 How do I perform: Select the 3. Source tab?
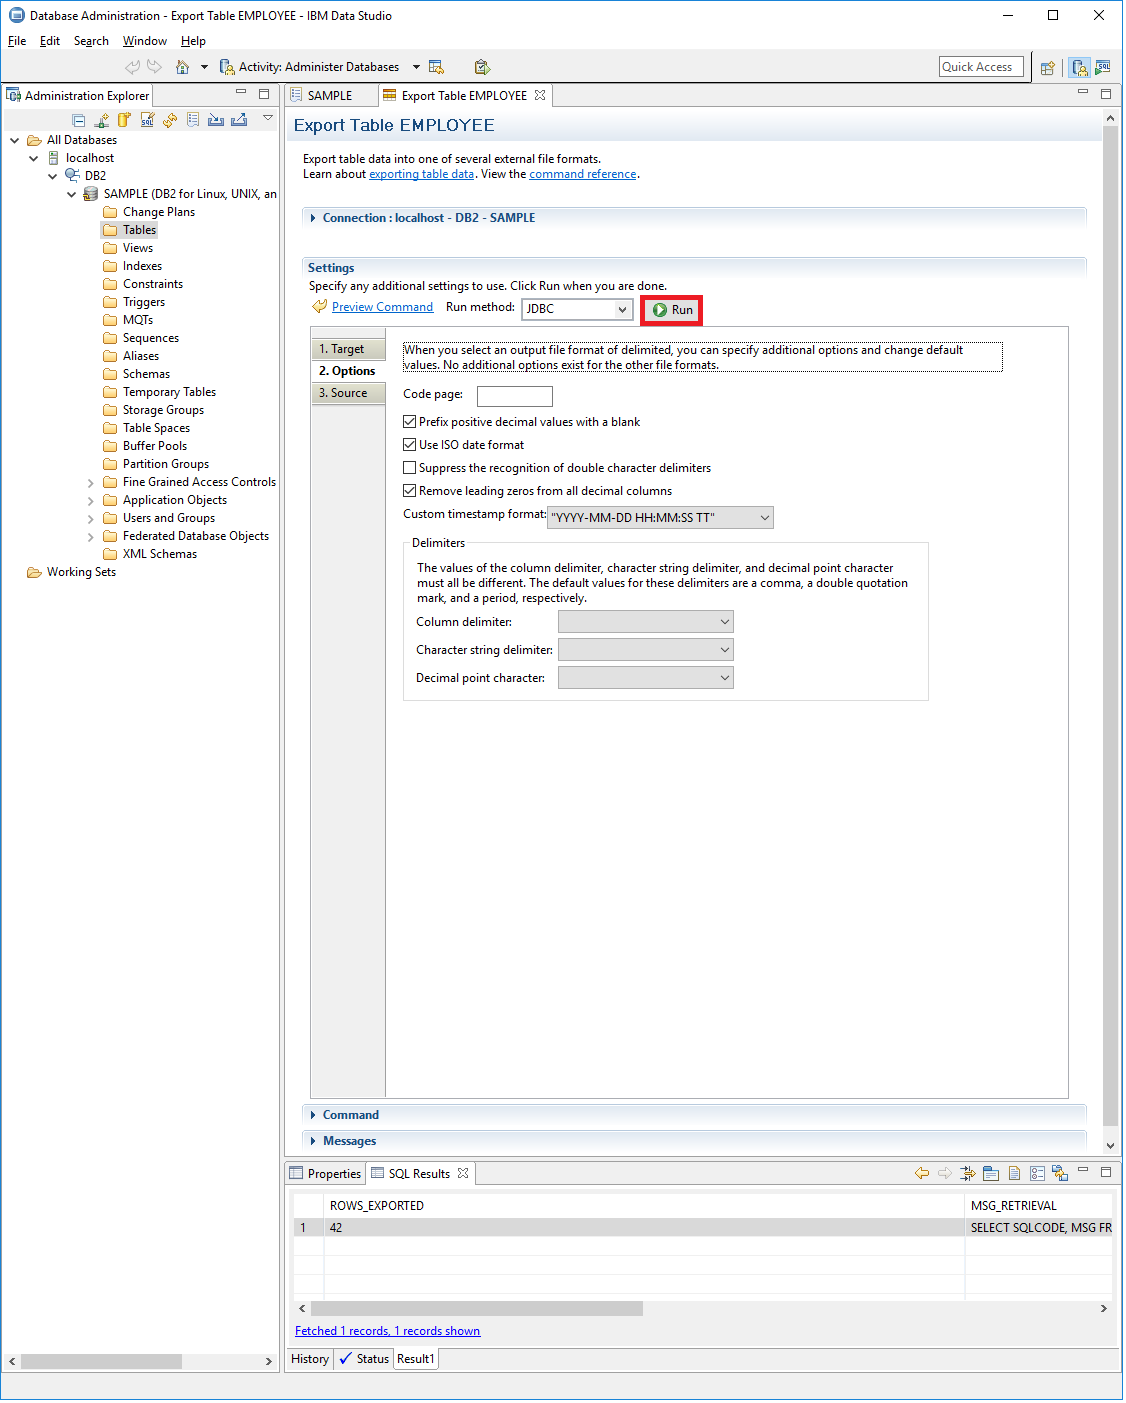point(348,393)
